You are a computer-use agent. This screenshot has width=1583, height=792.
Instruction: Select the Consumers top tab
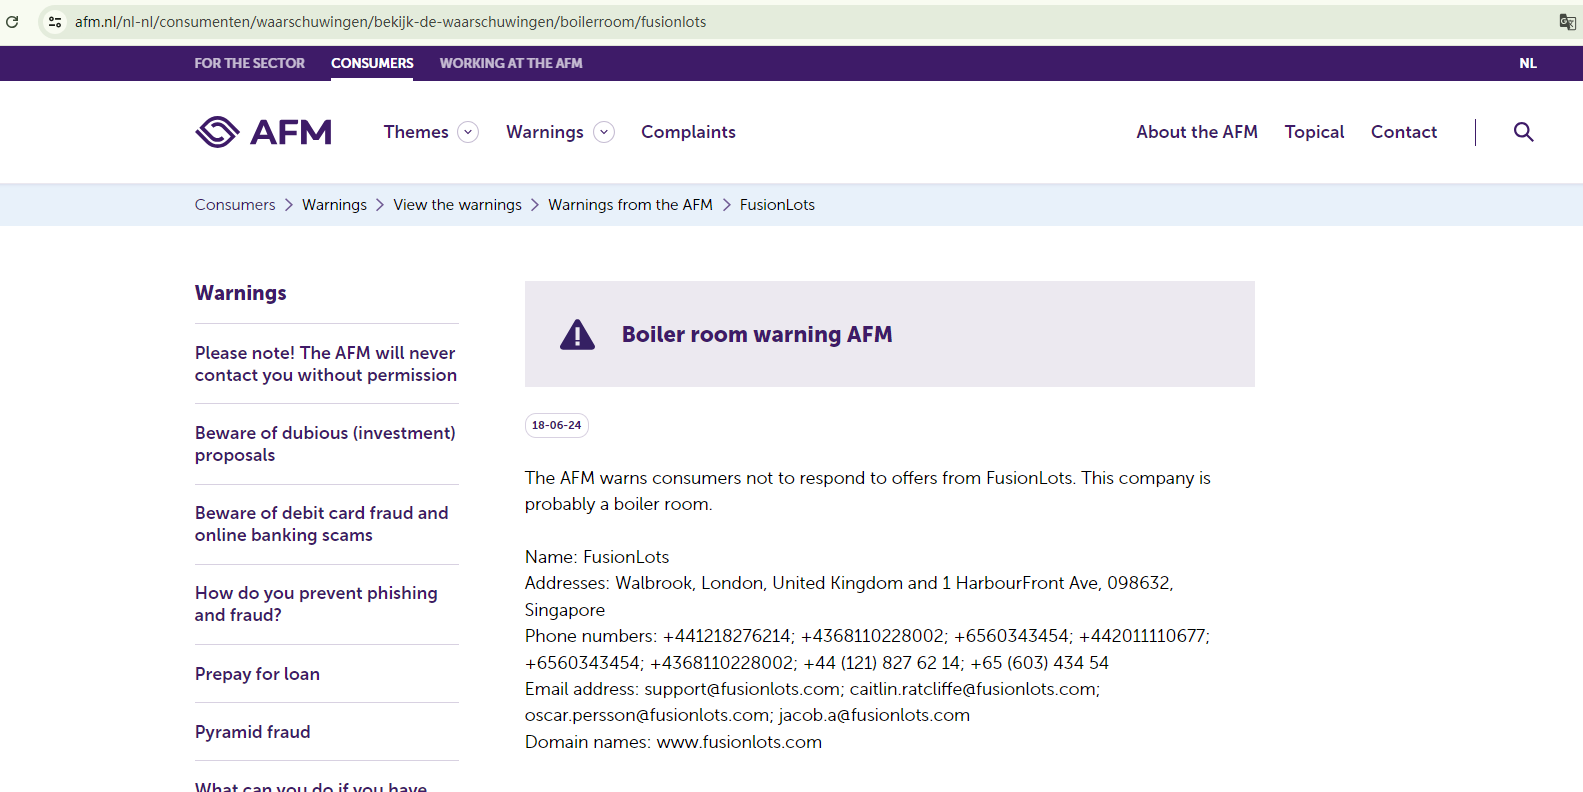pyautogui.click(x=372, y=63)
